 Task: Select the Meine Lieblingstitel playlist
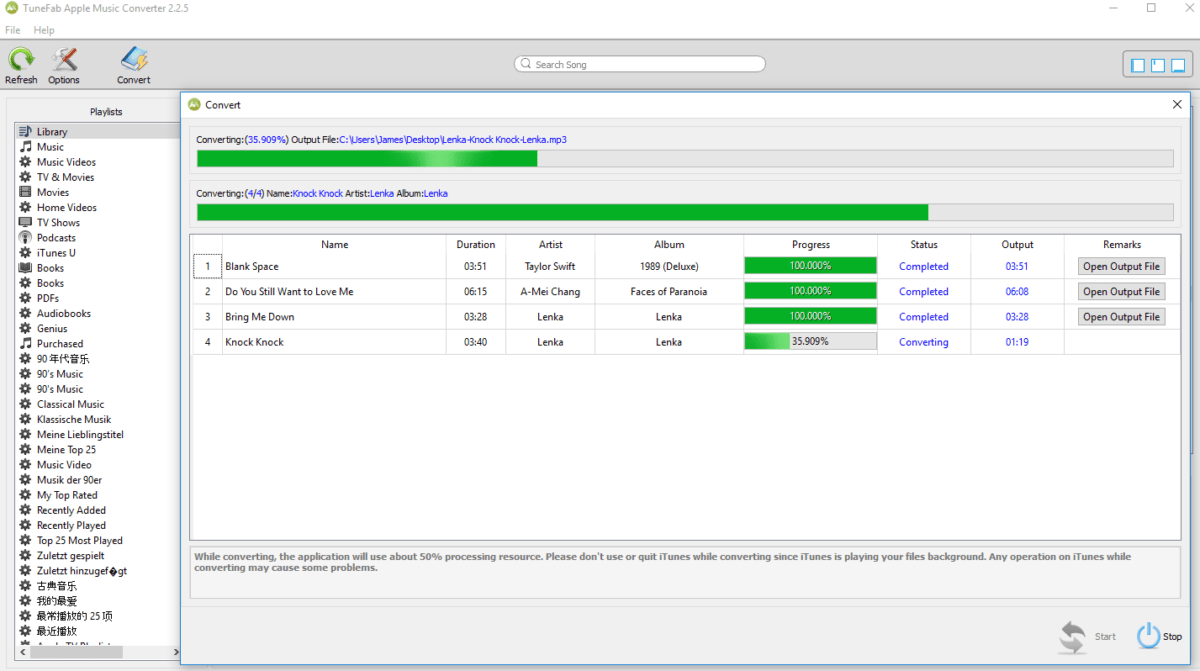tap(80, 434)
